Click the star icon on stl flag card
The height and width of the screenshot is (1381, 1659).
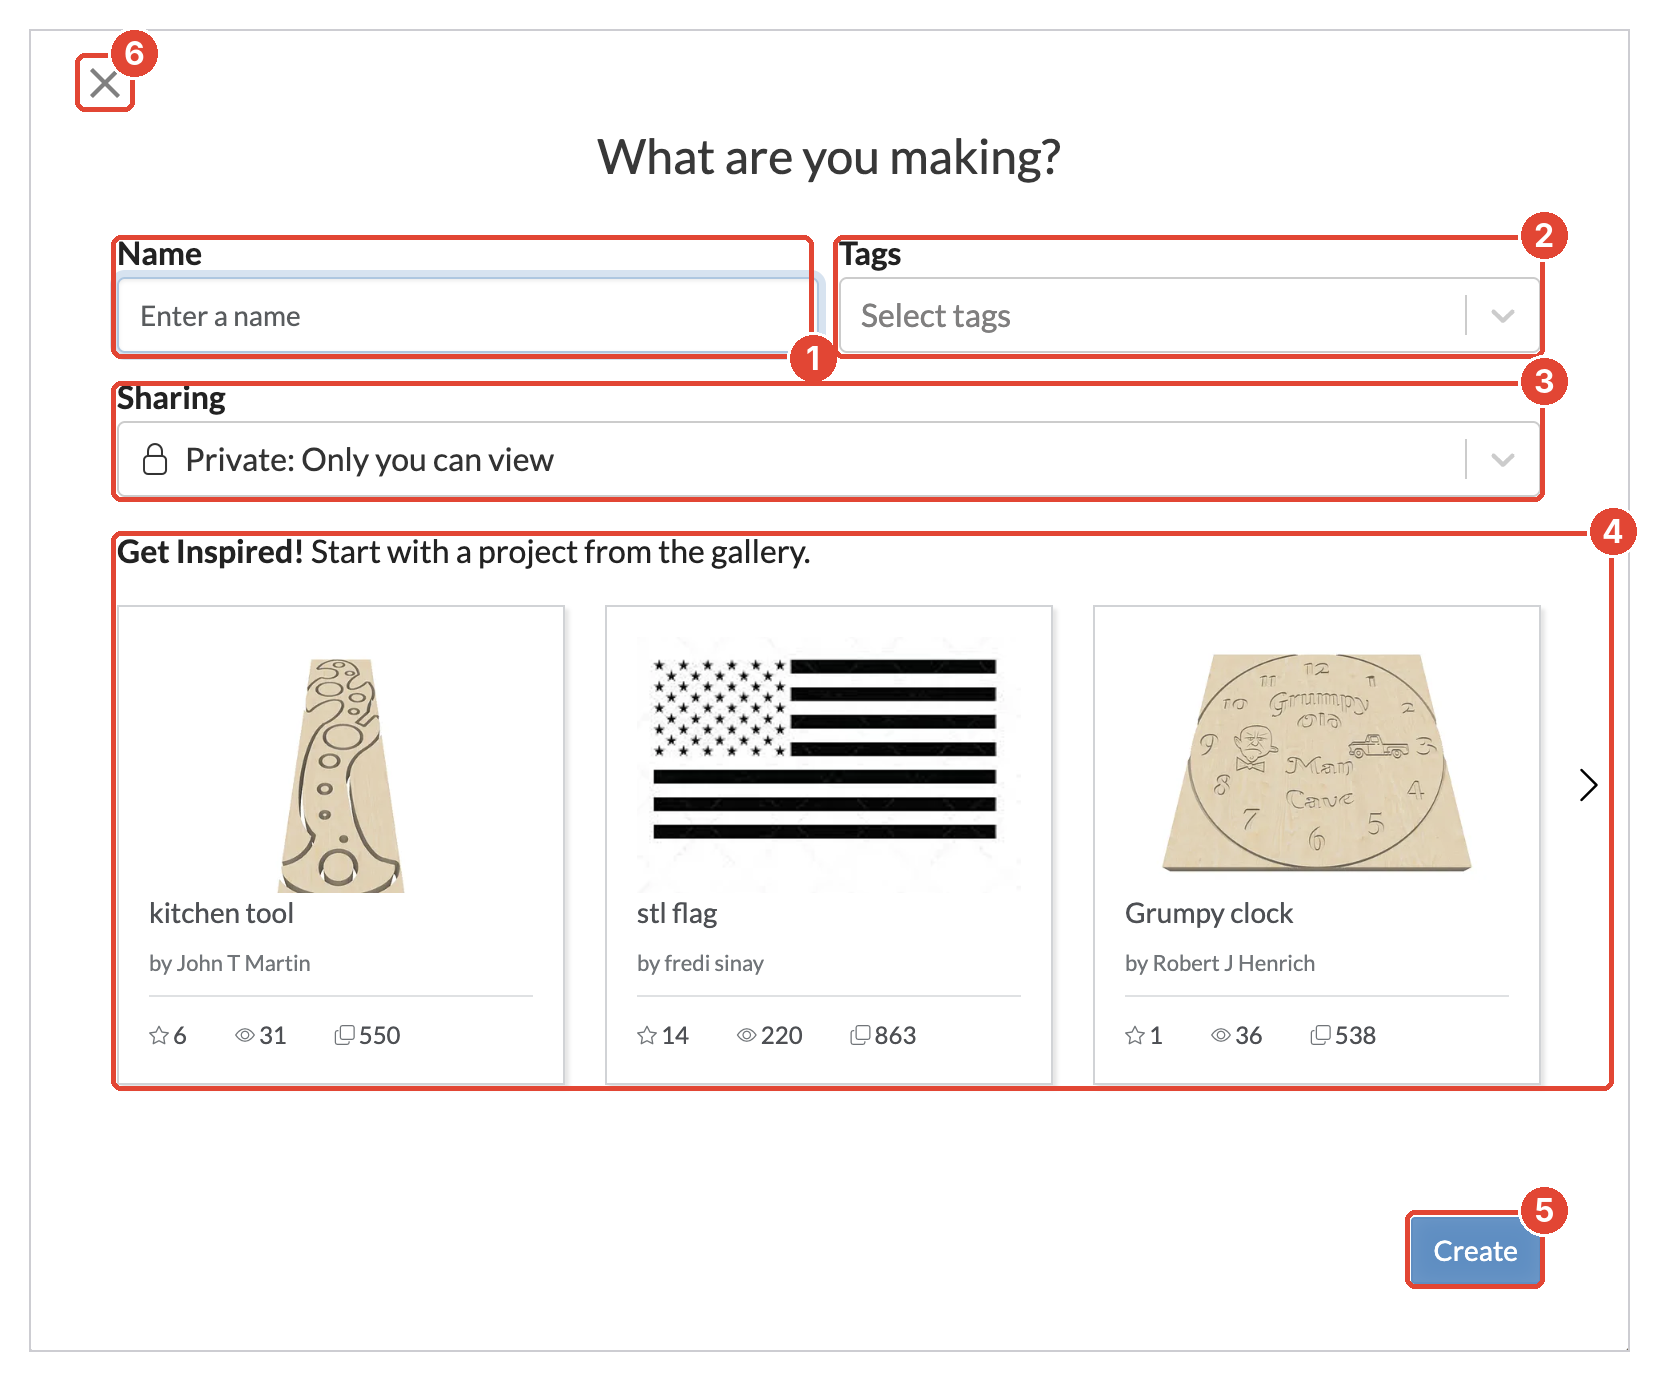[x=647, y=1035]
